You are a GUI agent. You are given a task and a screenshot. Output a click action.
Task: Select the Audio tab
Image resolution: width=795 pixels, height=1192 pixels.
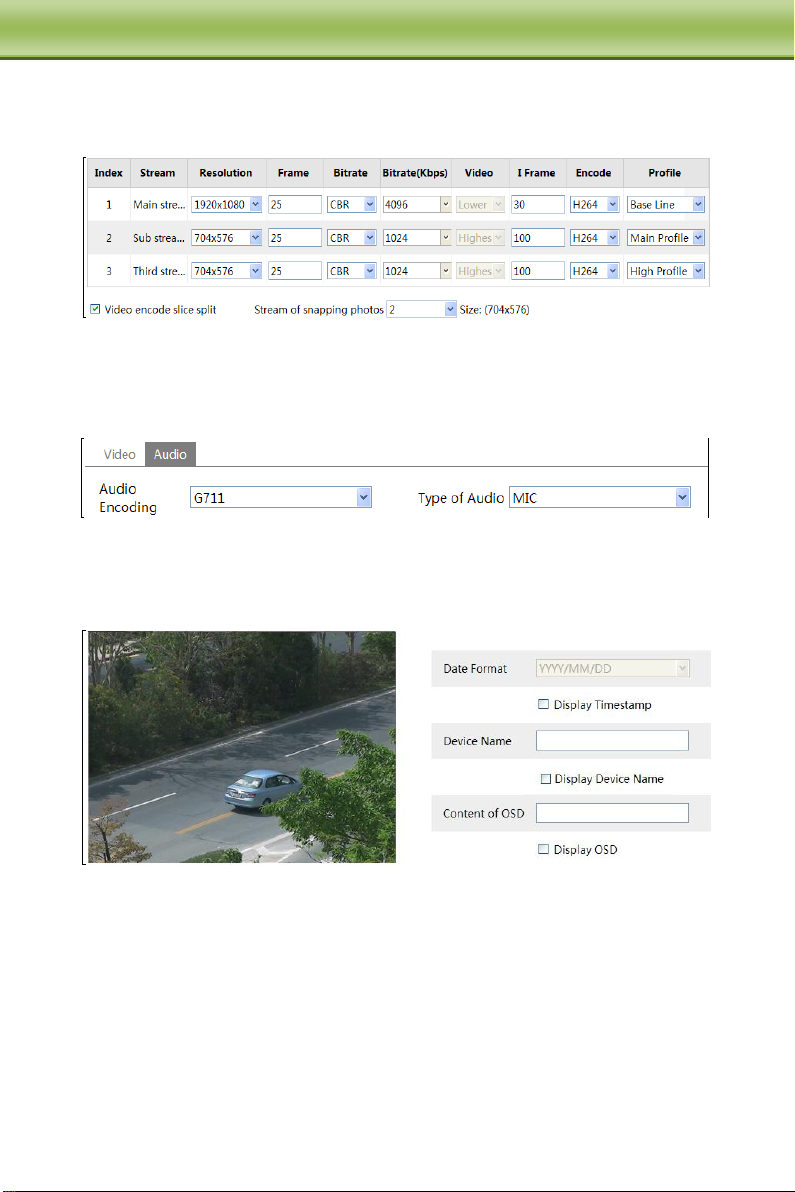click(169, 454)
